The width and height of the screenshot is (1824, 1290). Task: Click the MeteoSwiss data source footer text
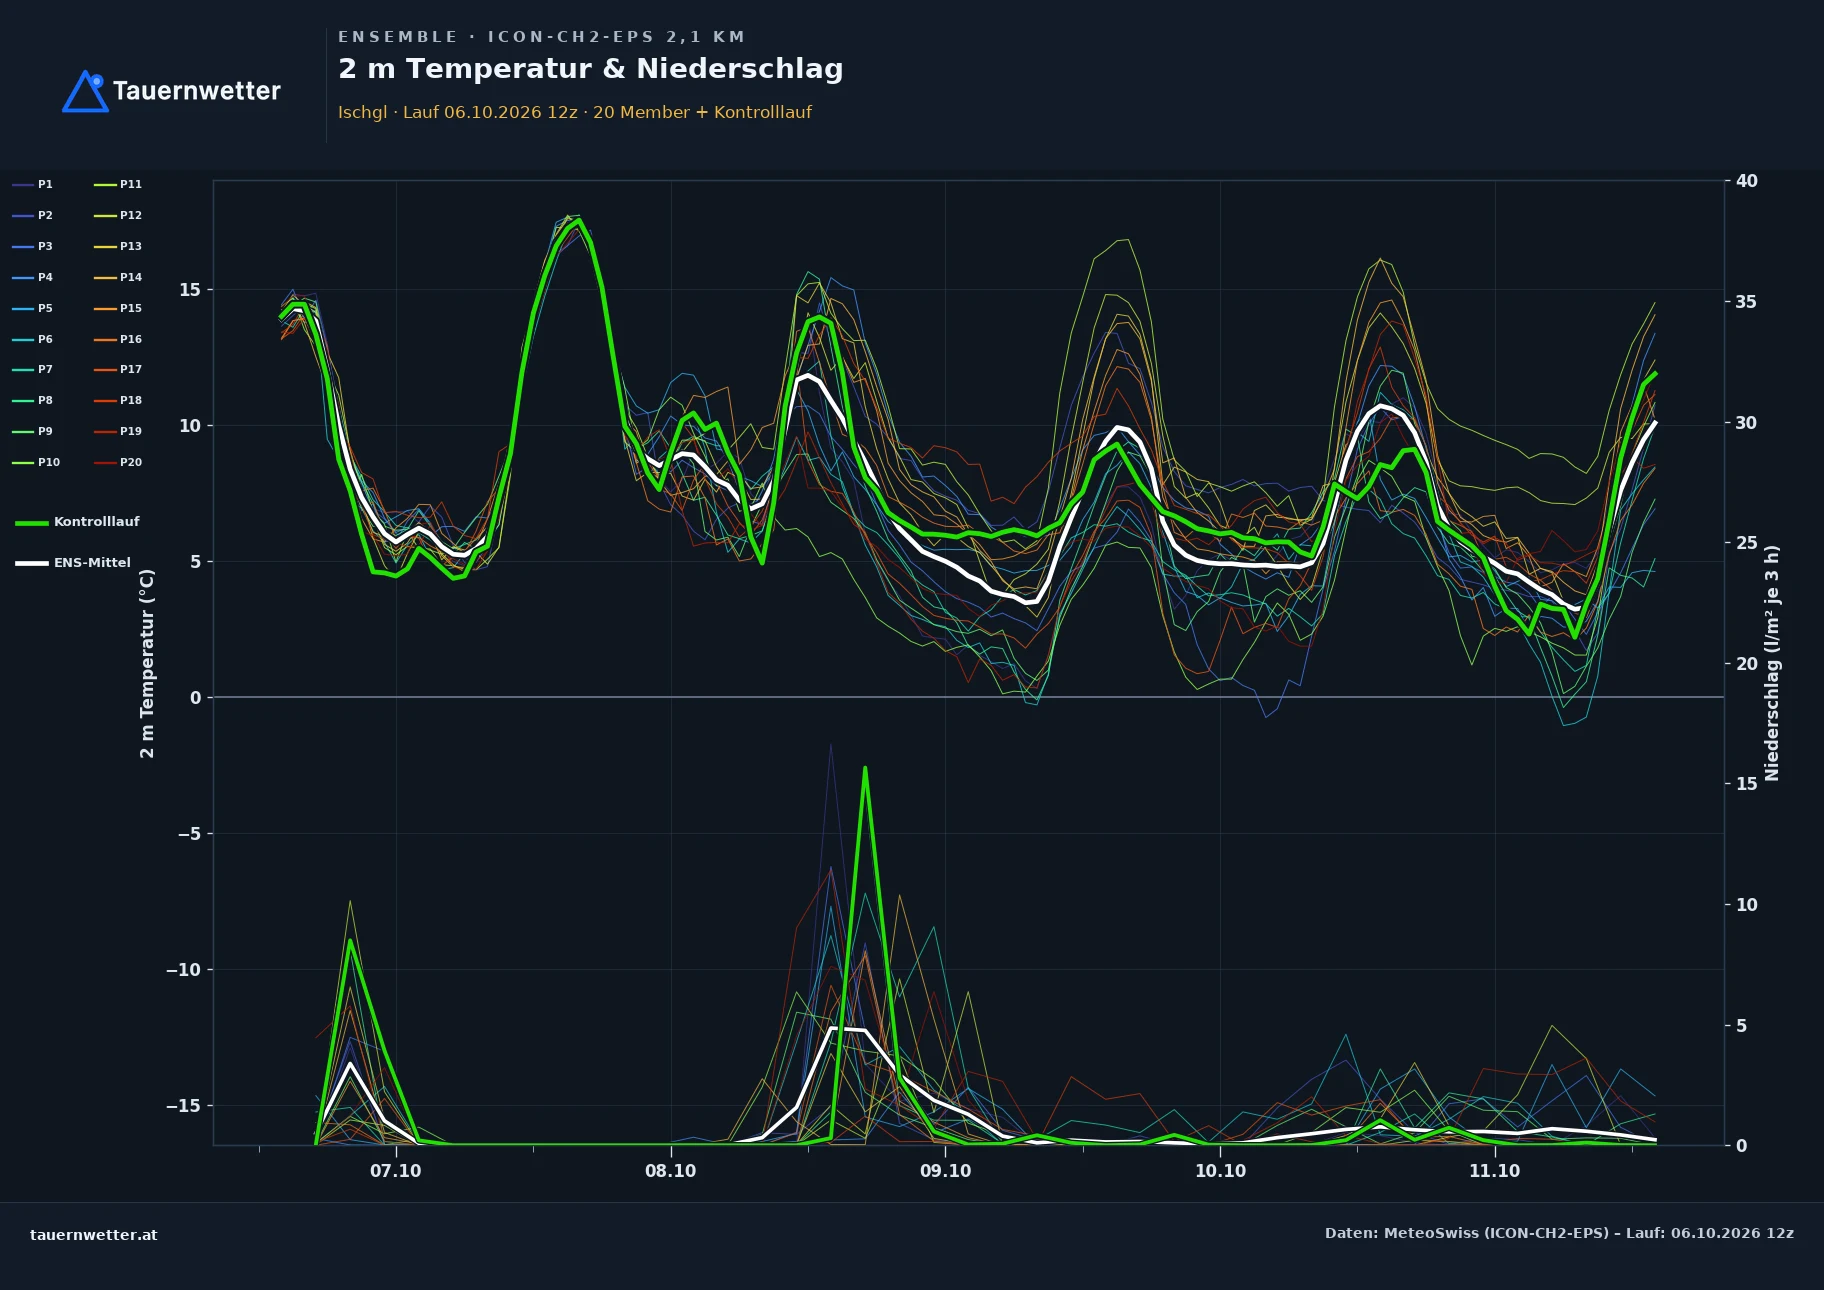click(1559, 1234)
